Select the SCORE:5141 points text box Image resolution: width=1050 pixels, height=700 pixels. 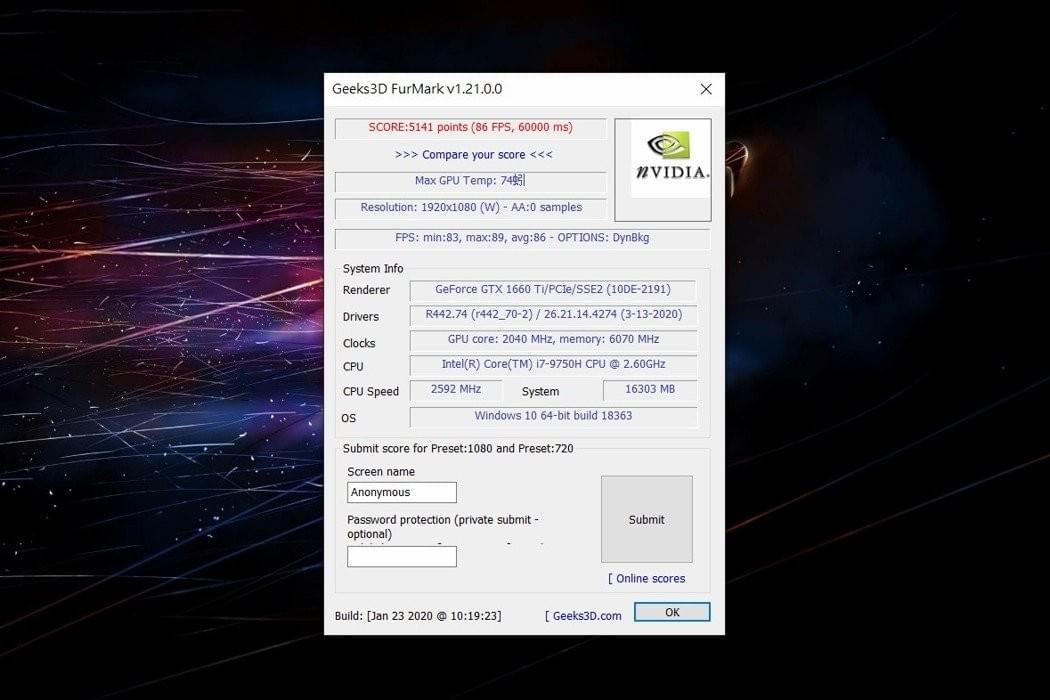[x=471, y=128]
